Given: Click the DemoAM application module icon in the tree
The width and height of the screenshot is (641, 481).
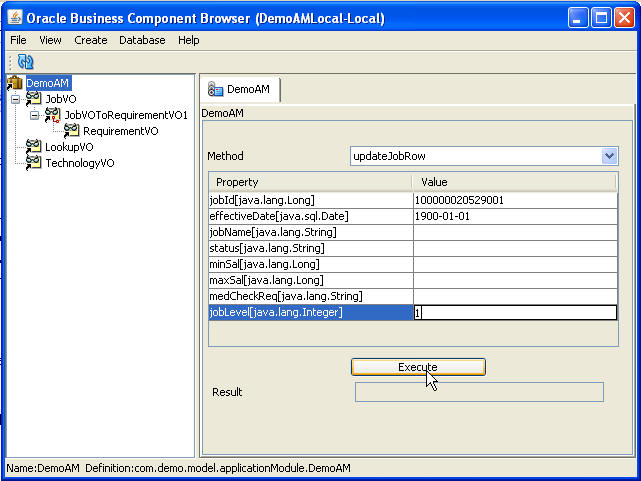Looking at the screenshot, I should pos(15,83).
